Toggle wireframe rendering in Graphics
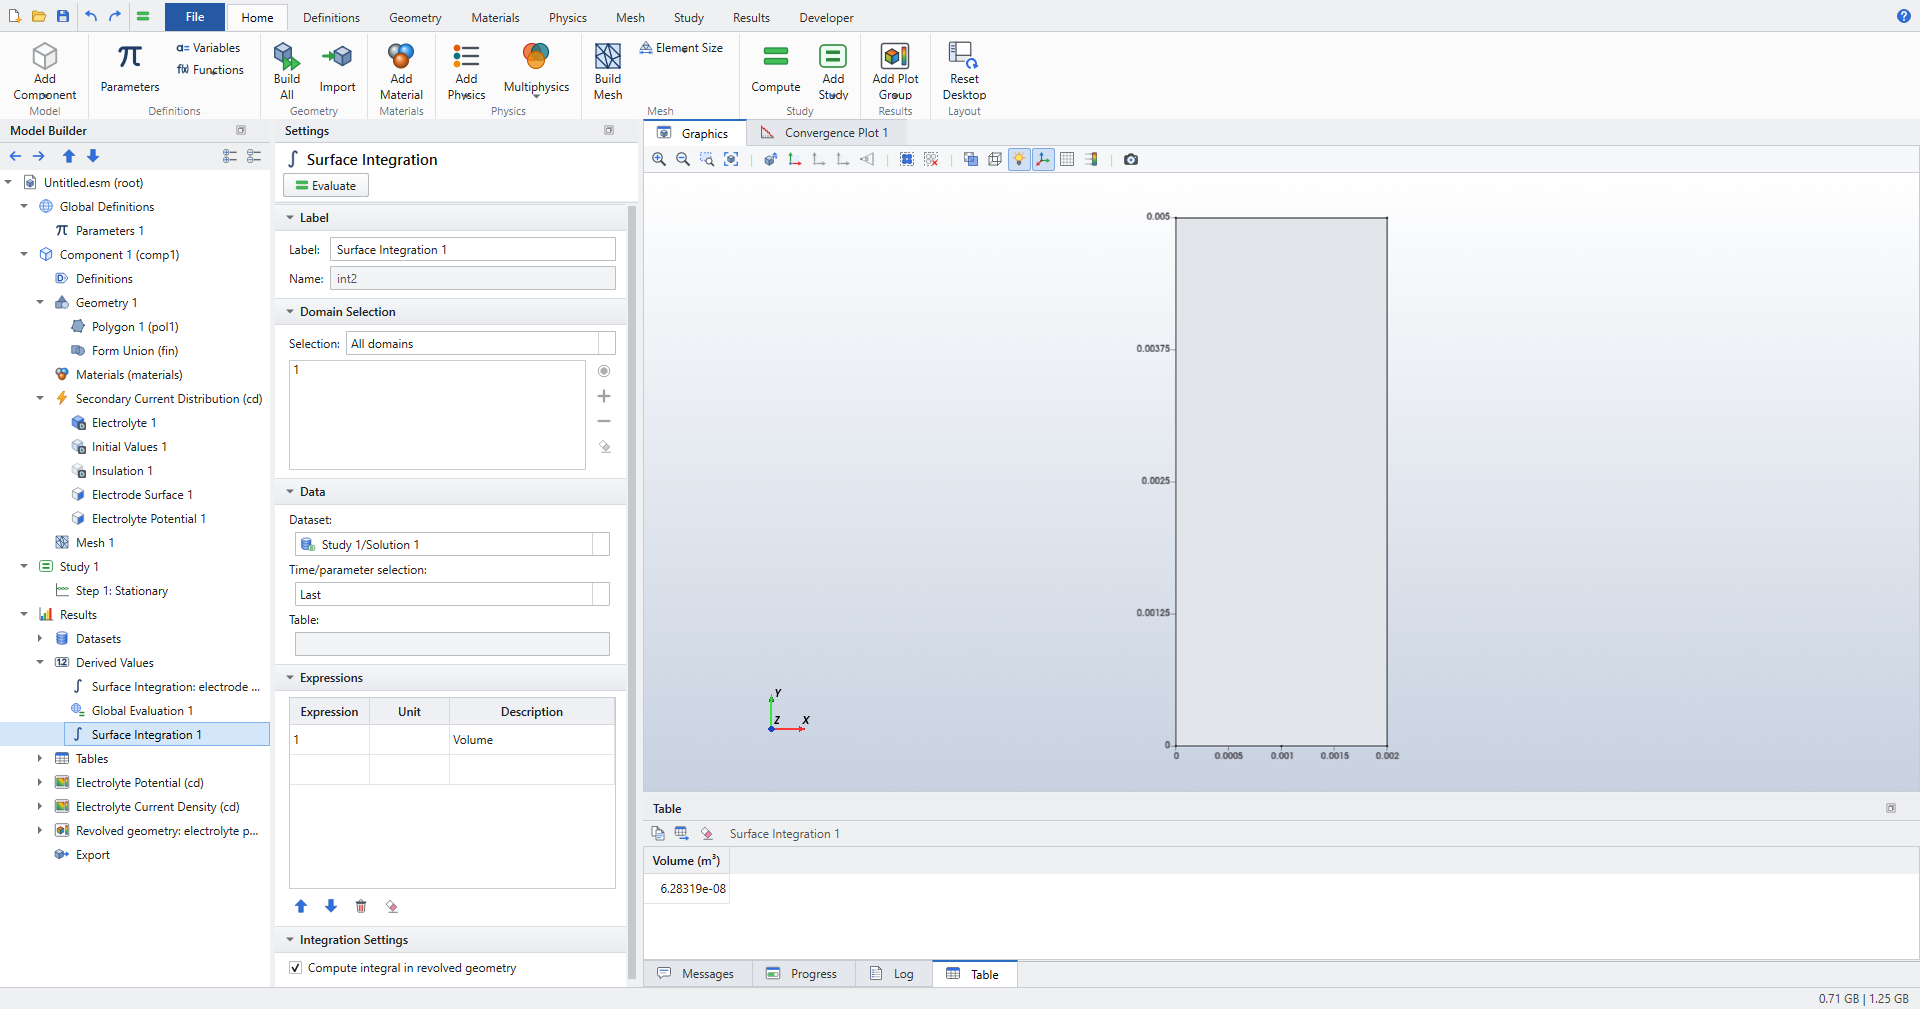The image size is (1920, 1009). [995, 159]
